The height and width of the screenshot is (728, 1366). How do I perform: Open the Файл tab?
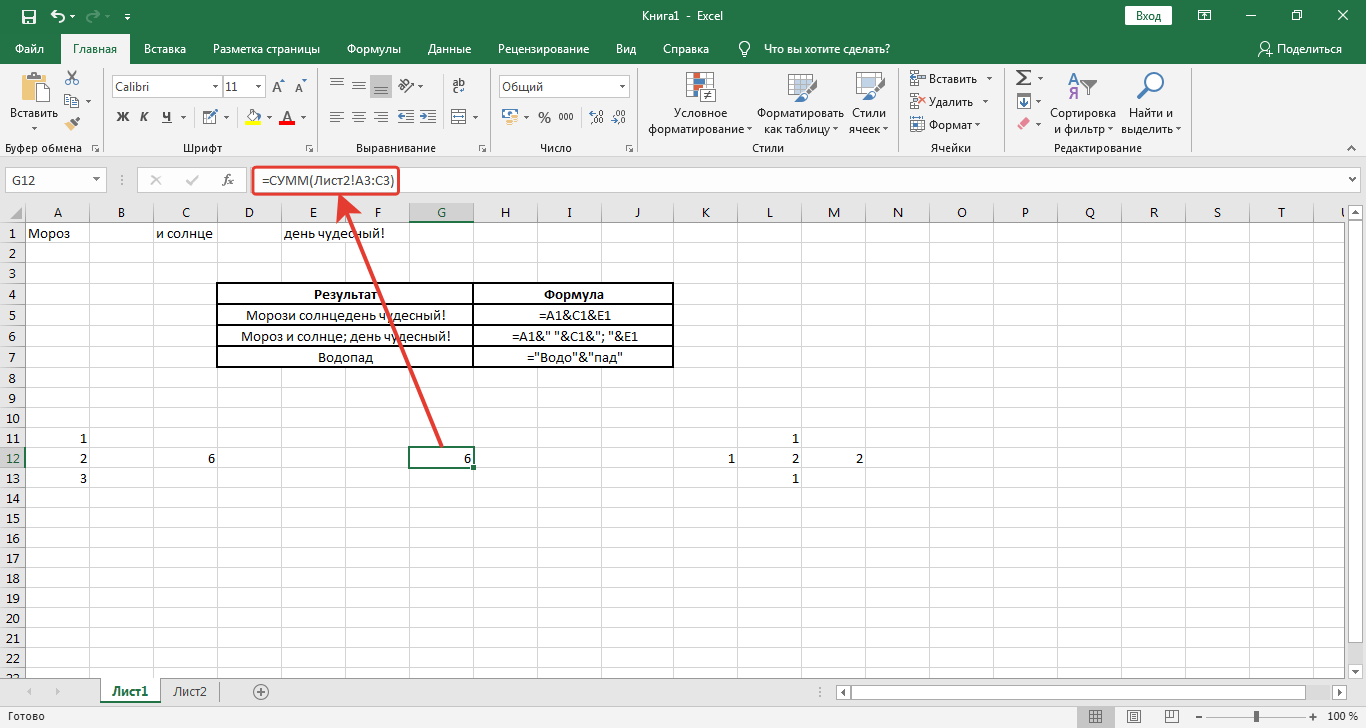point(30,48)
